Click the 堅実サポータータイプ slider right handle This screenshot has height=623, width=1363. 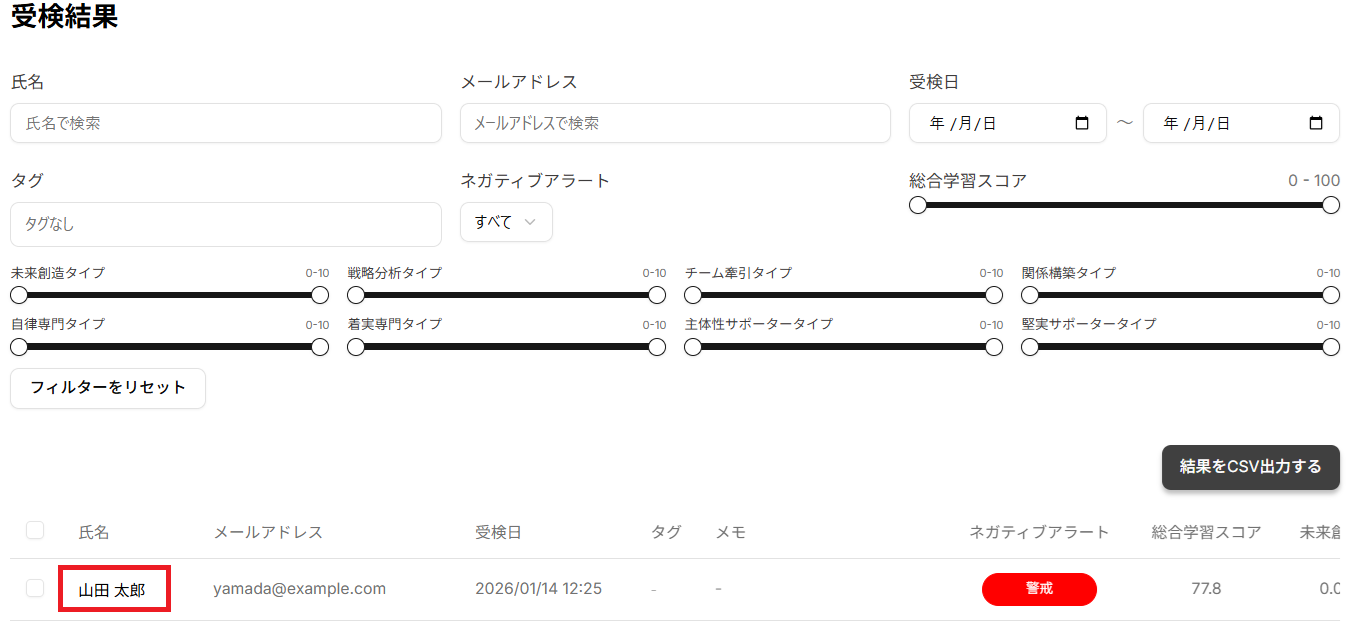coord(1331,347)
